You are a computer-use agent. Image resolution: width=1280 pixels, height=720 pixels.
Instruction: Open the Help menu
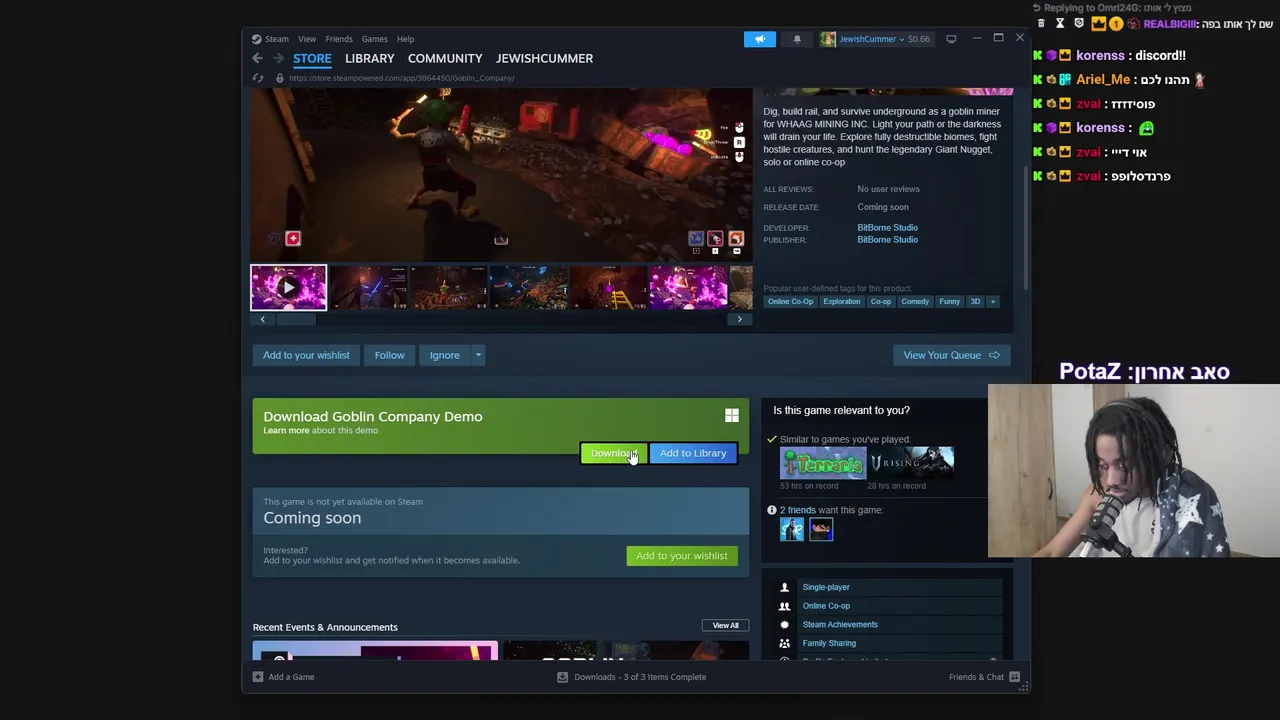point(405,39)
